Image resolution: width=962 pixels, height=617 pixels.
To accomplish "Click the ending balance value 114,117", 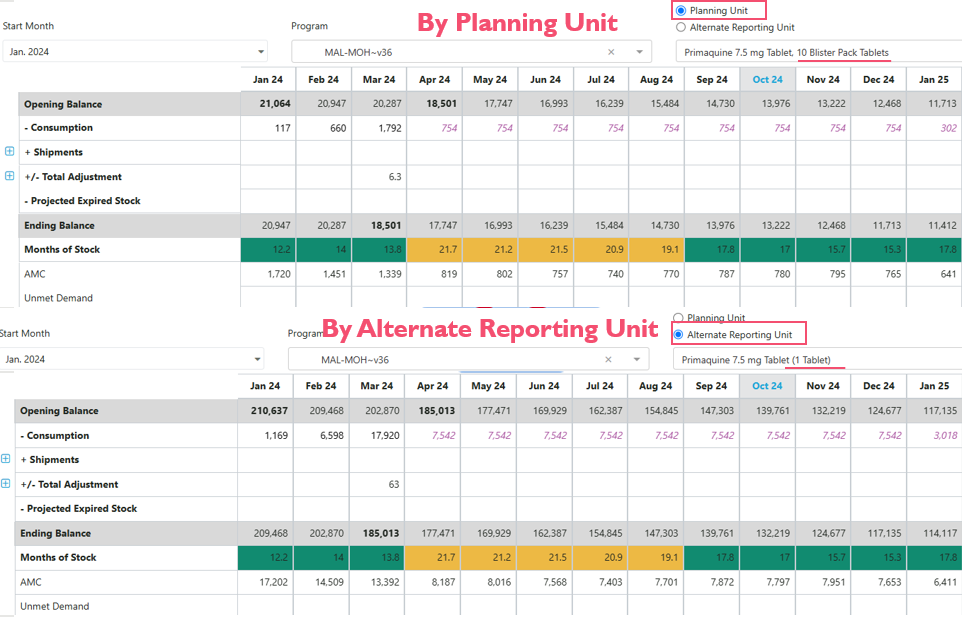I will pyautogui.click(x=941, y=533).
